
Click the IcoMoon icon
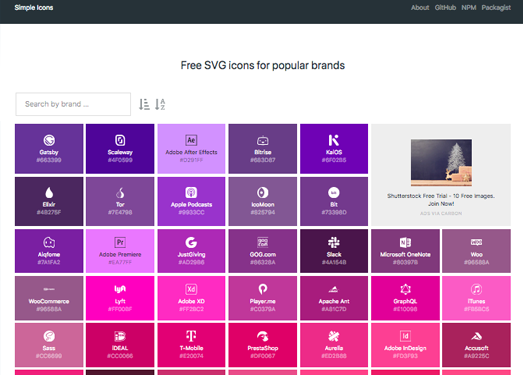(263, 193)
